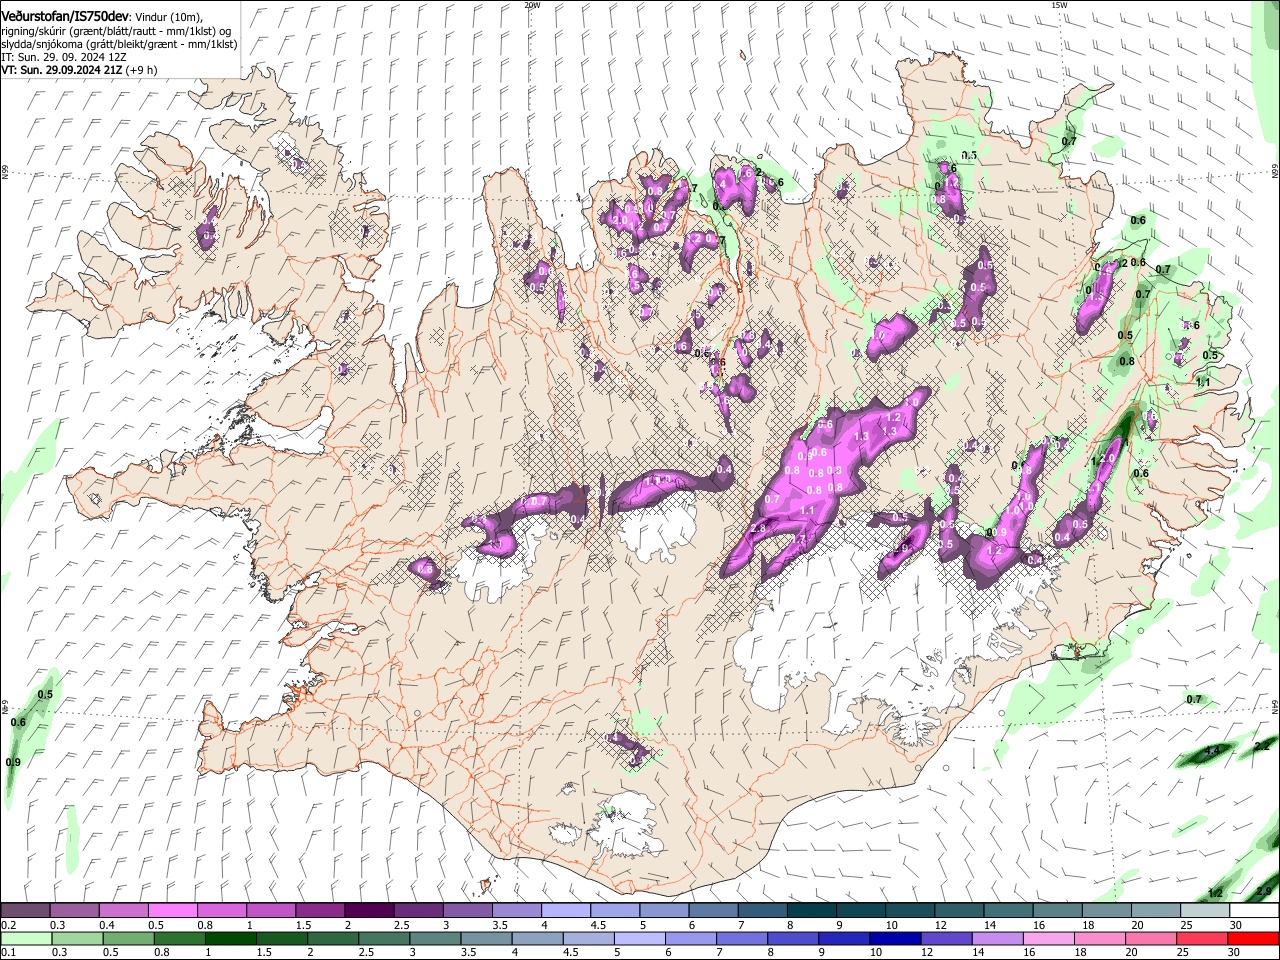Click the 25 label in upper legend row
Image resolution: width=1280 pixels, height=960 pixels.
pos(1186,925)
